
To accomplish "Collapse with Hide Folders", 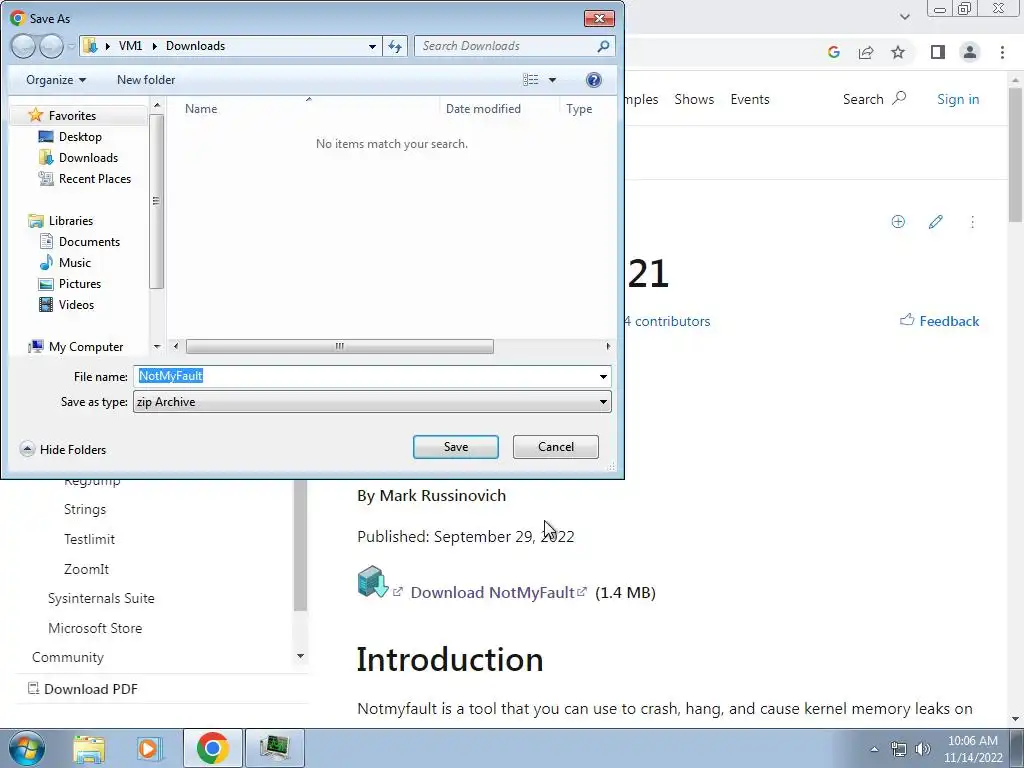I will pos(63,449).
